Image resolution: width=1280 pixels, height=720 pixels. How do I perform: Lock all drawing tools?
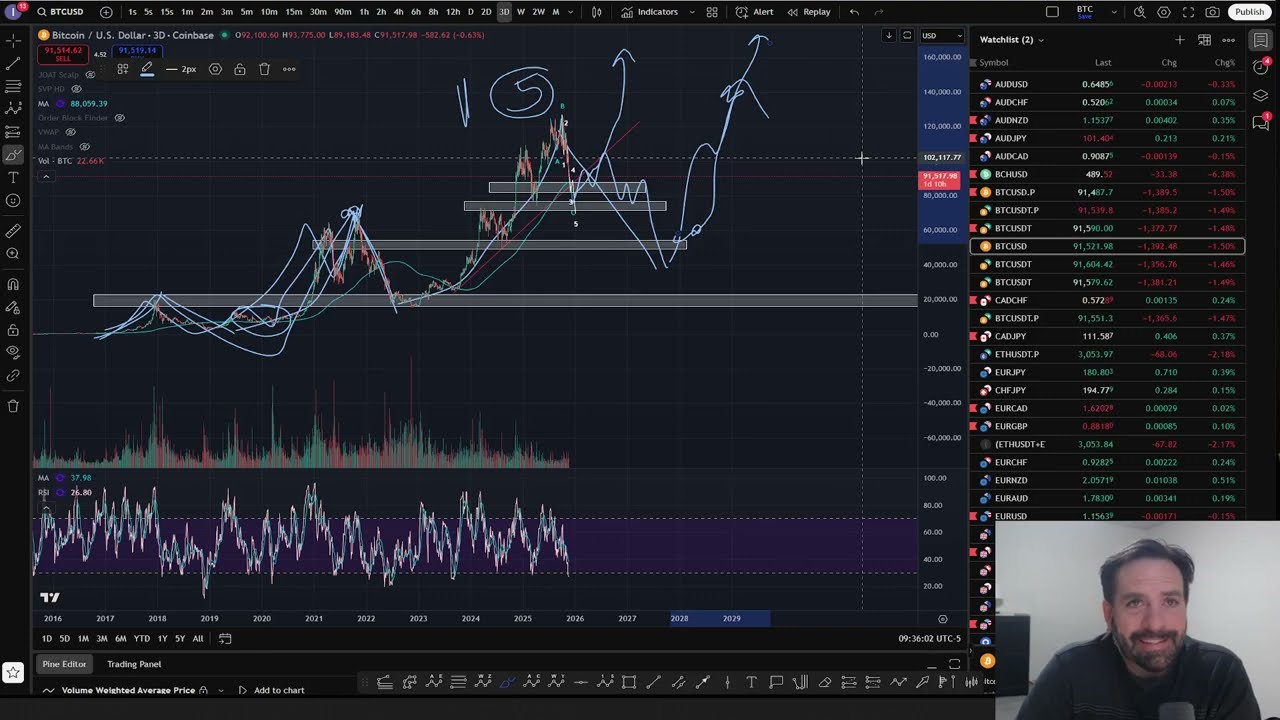pos(13,330)
